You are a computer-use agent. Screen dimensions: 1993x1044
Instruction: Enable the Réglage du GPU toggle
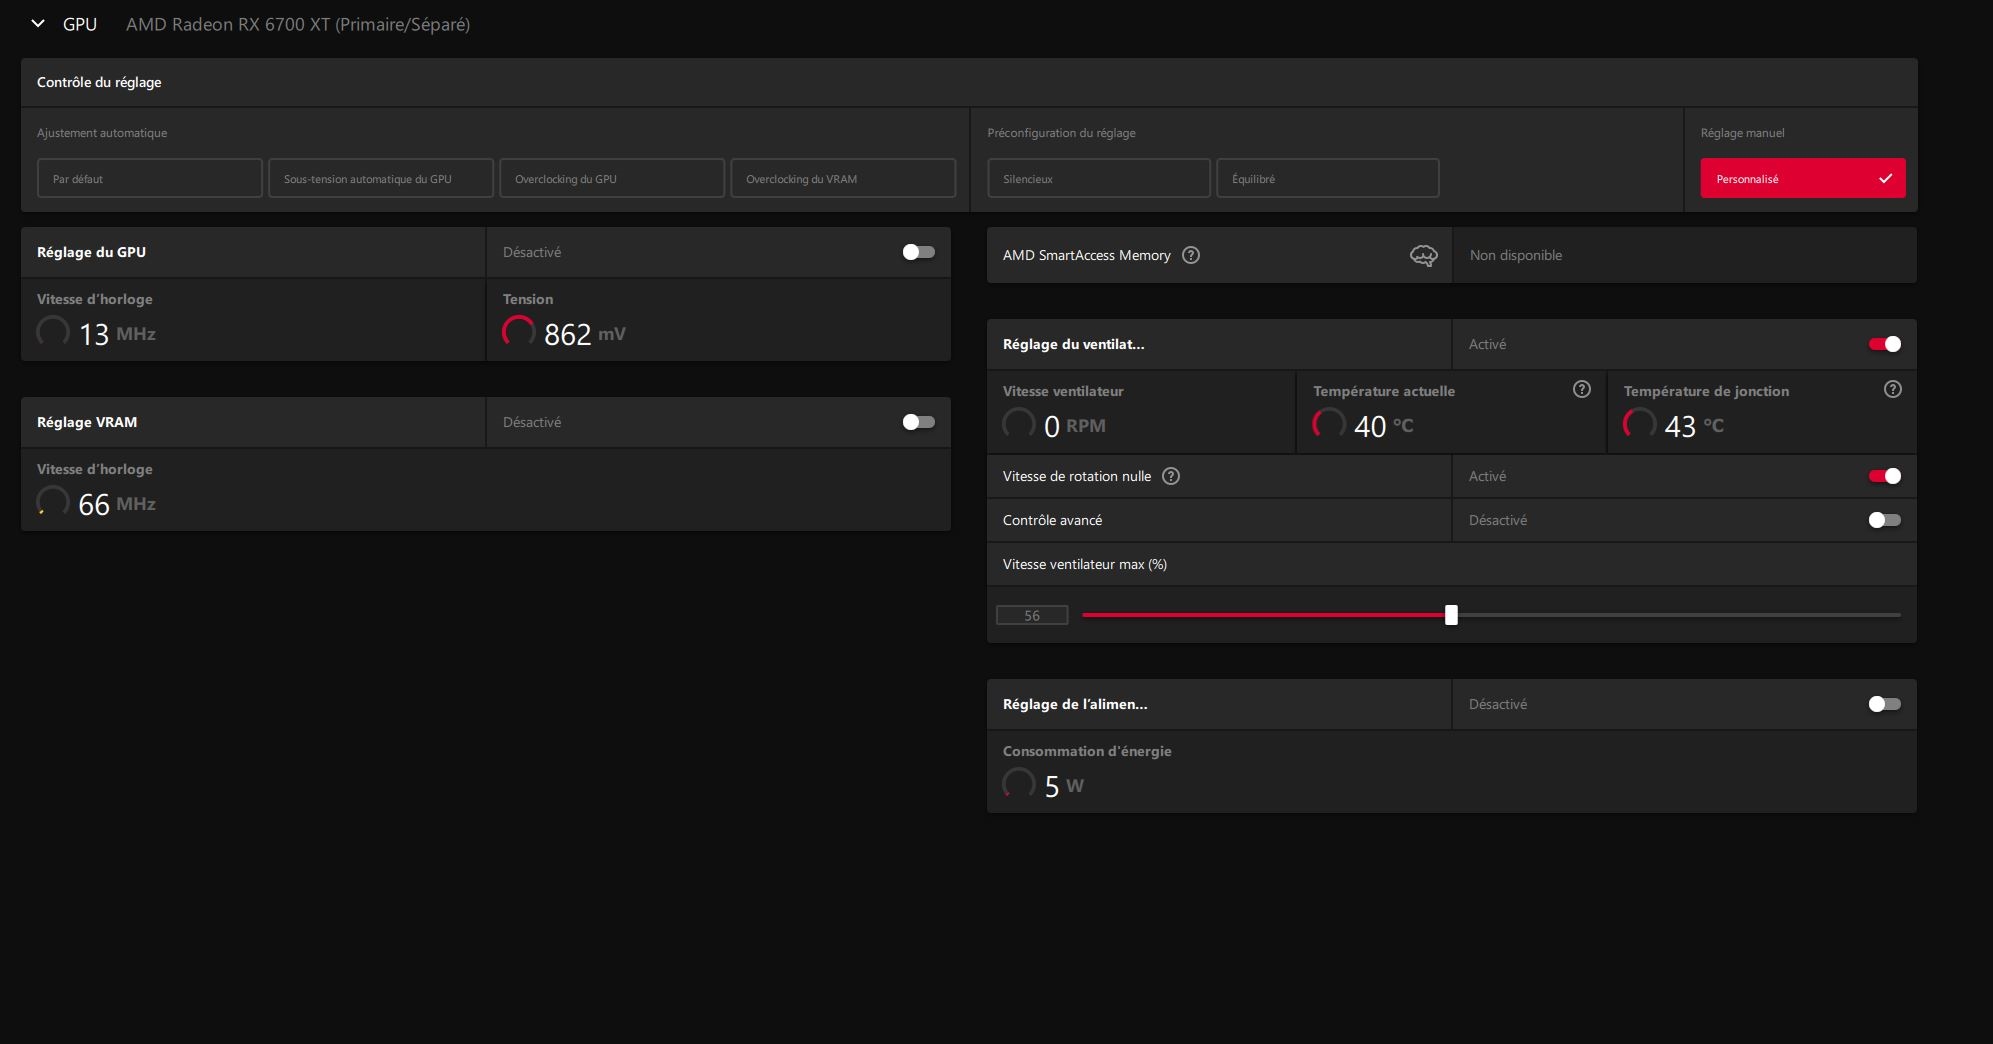(918, 252)
